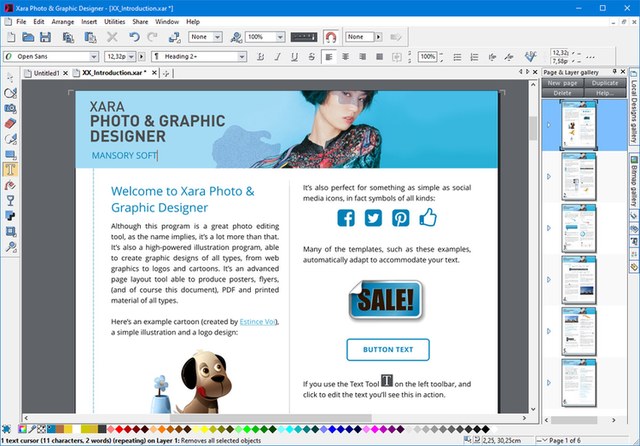The width and height of the screenshot is (640, 446).
Task: Open the color editor icon
Action: tap(22, 429)
